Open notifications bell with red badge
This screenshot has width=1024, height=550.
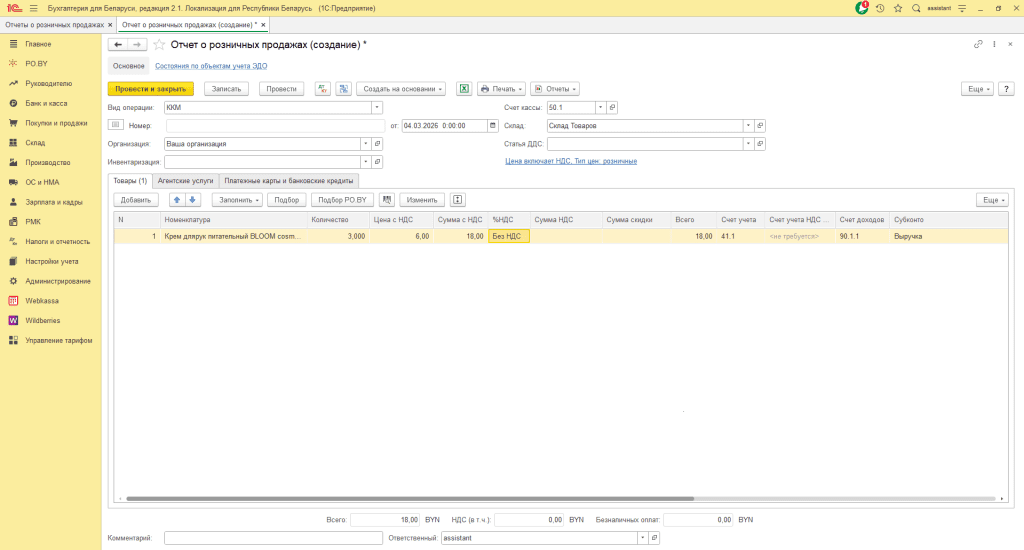point(862,8)
